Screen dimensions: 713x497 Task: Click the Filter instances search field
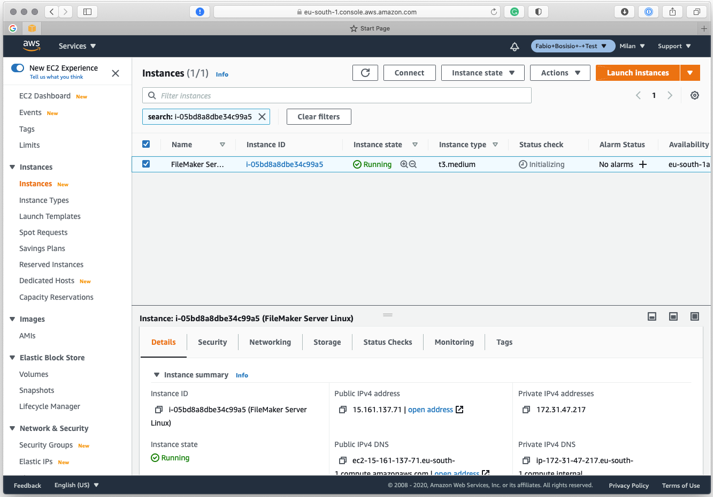click(x=337, y=95)
